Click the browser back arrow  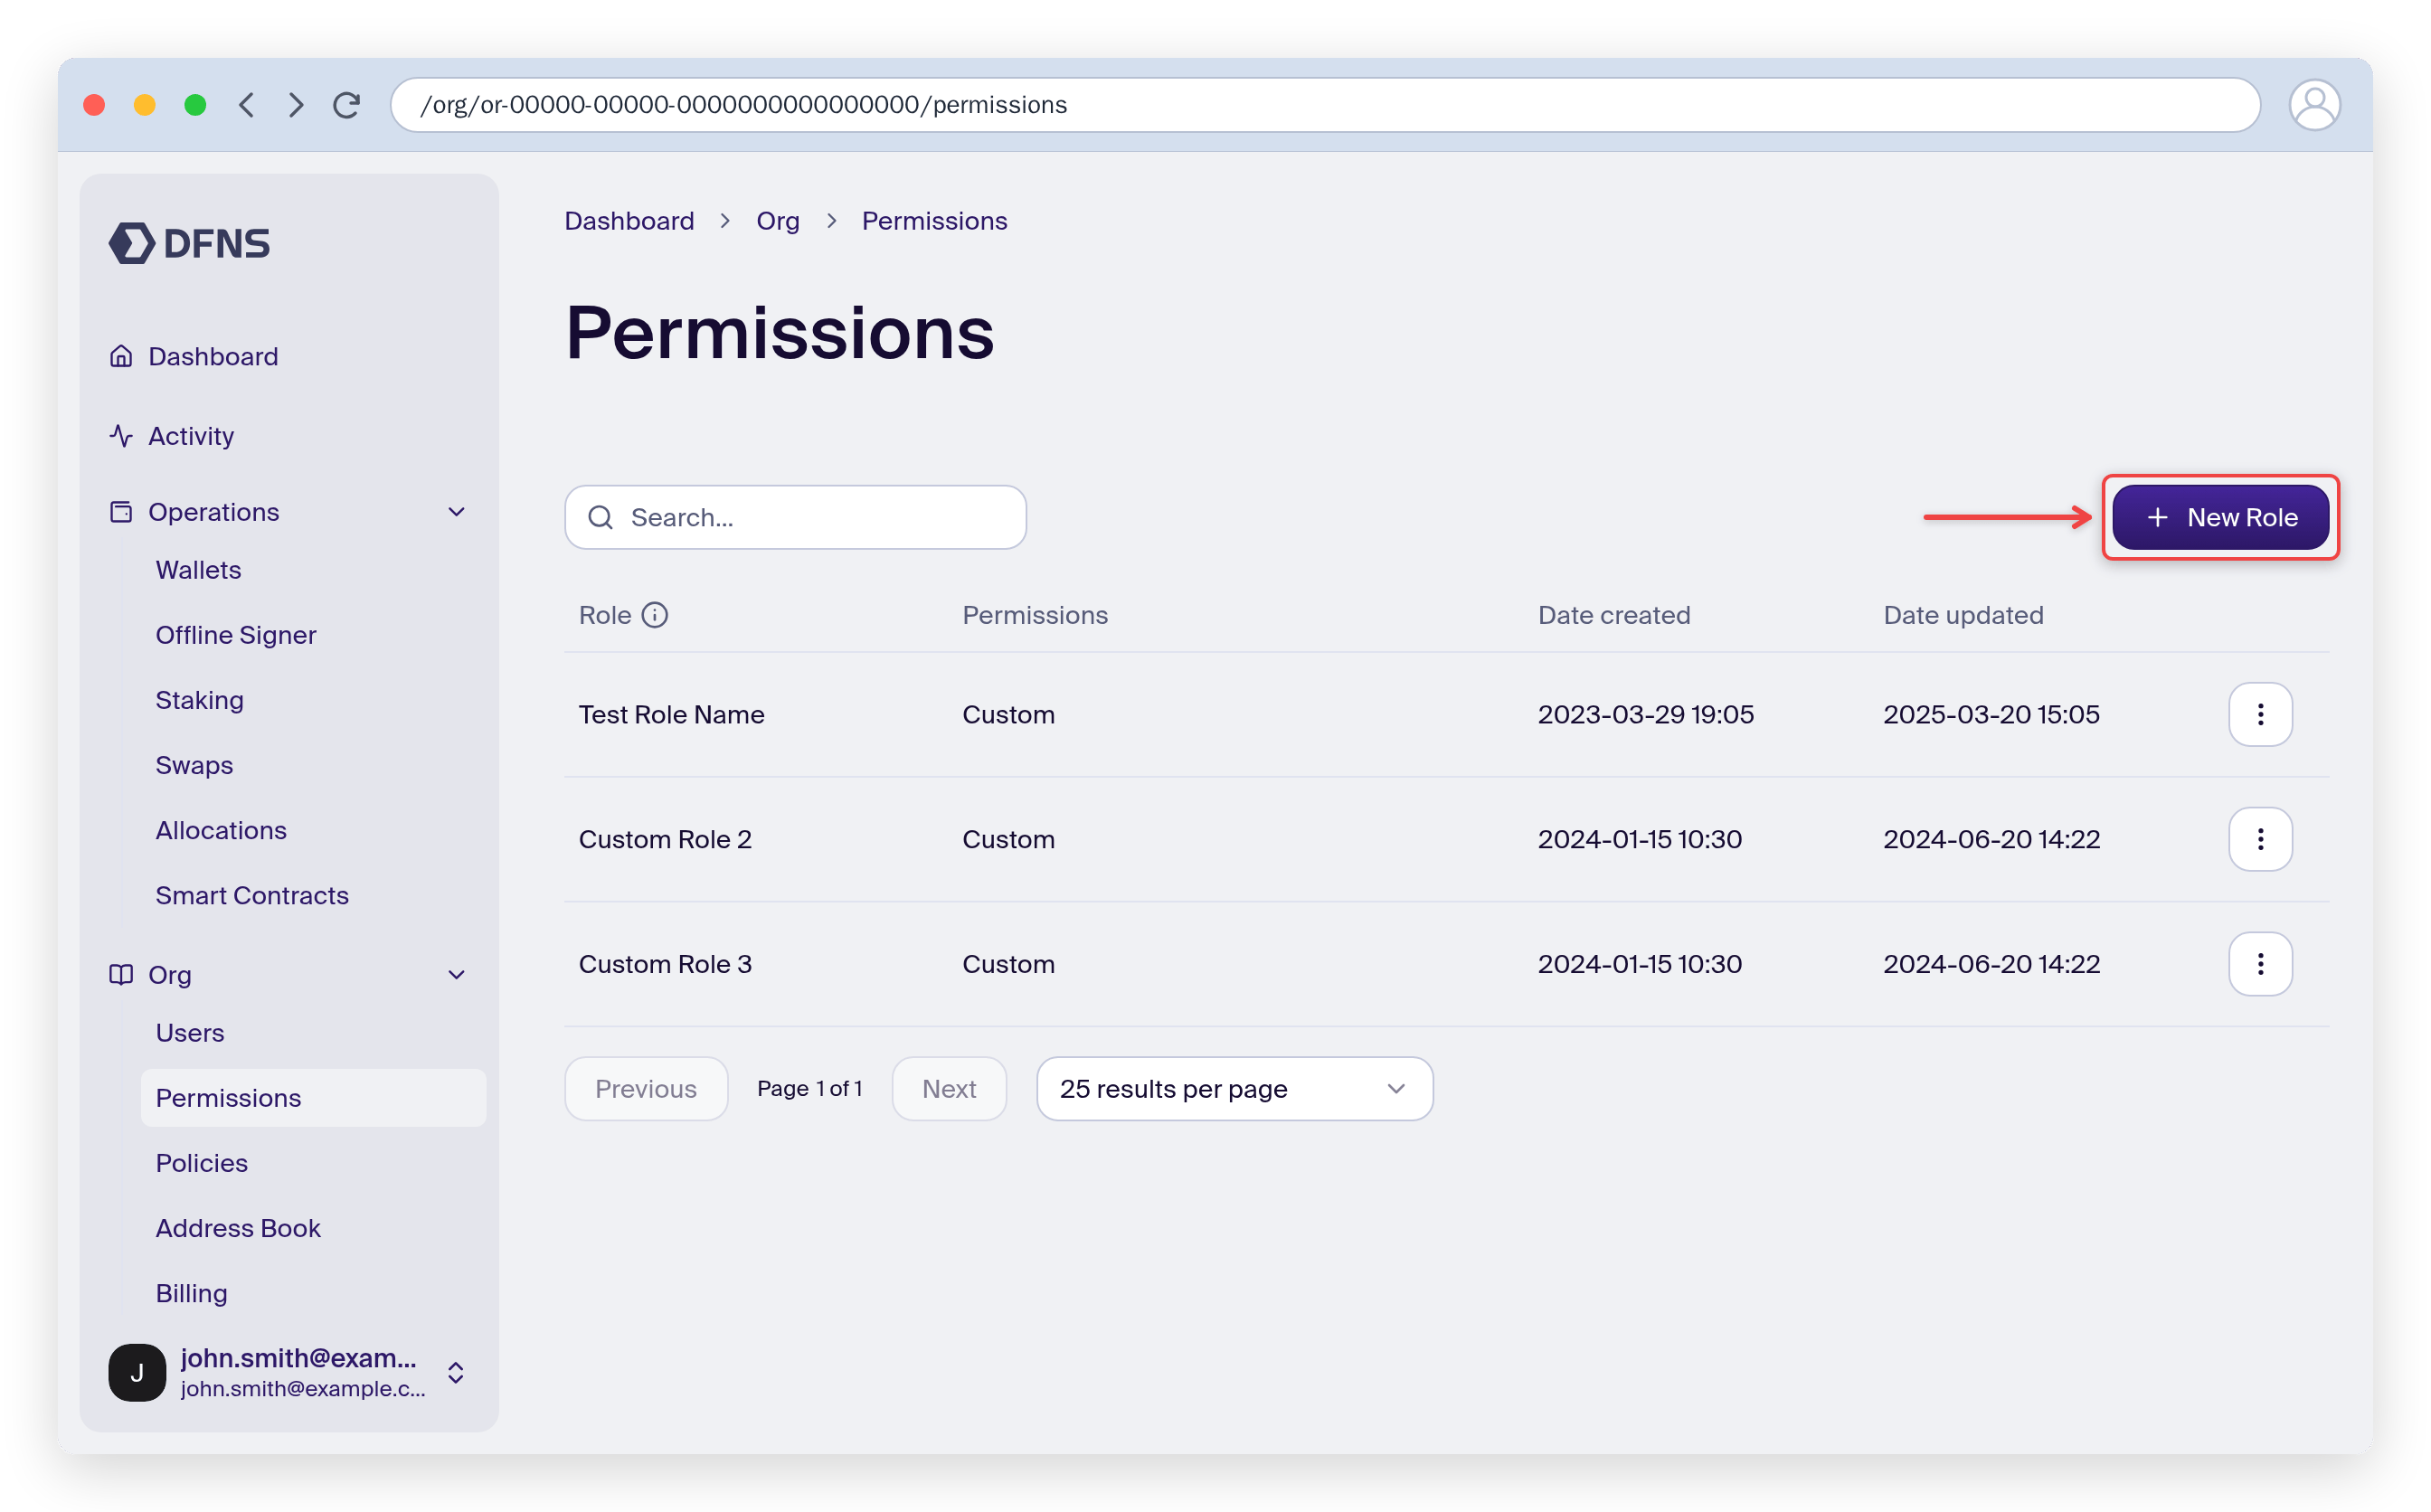246,105
